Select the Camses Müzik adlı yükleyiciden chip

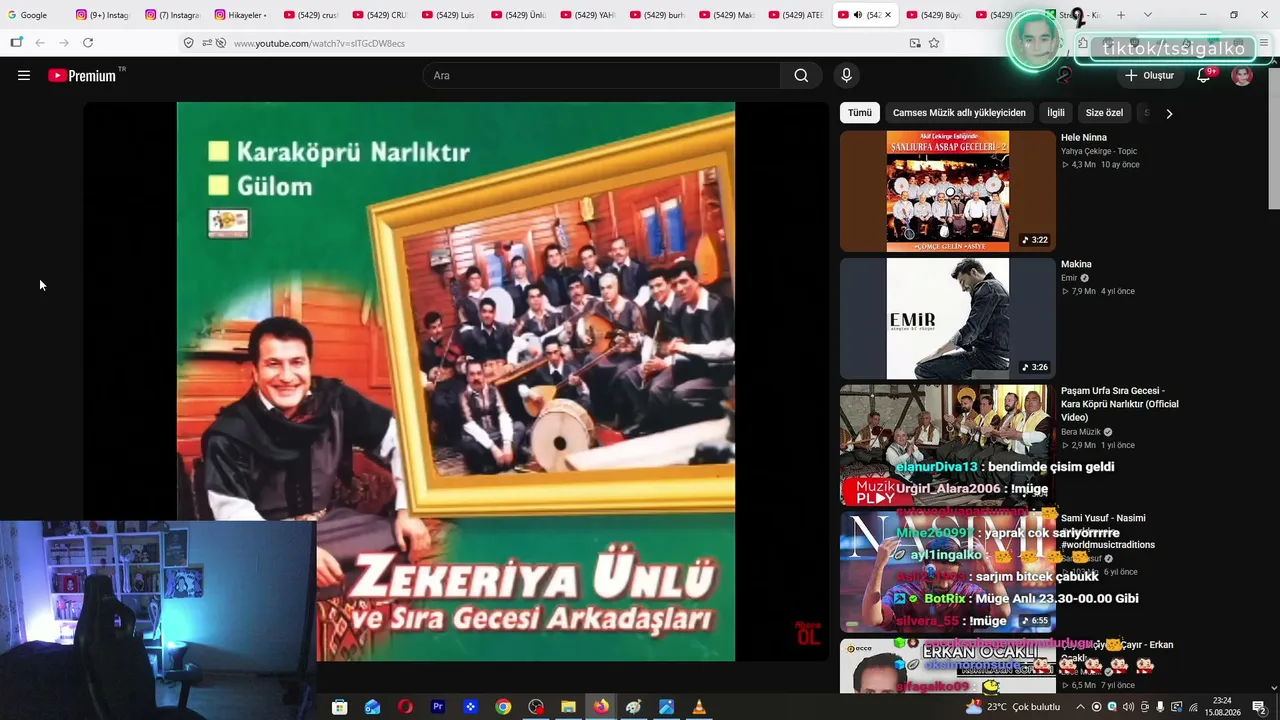[959, 113]
